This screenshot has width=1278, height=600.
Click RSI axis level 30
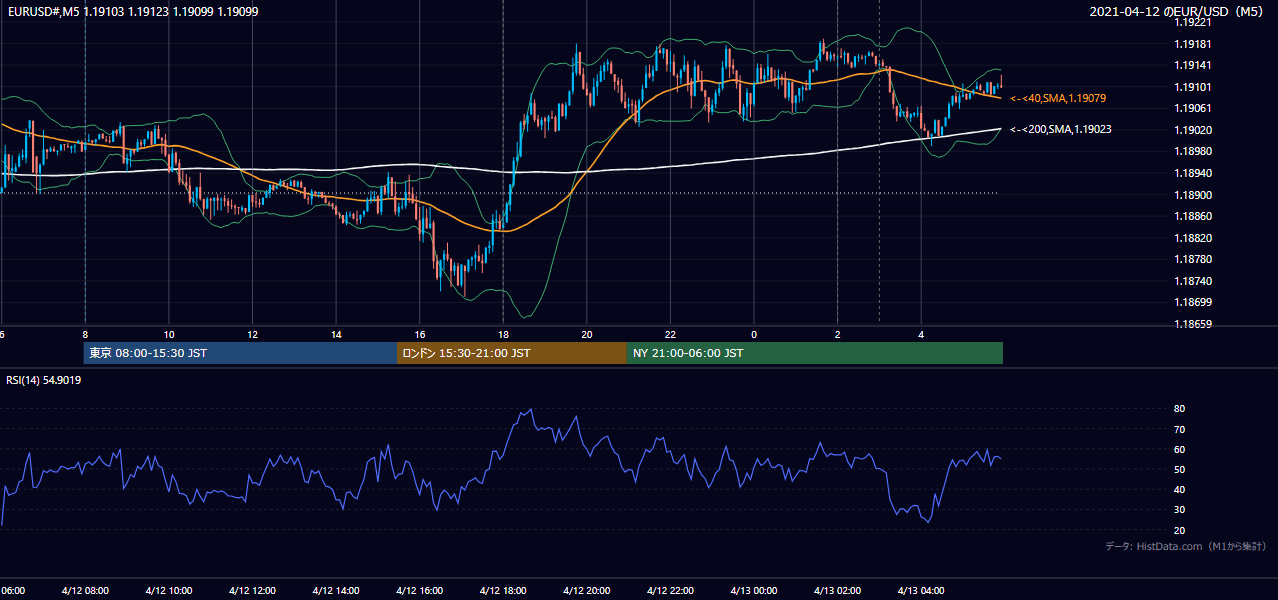1179,510
